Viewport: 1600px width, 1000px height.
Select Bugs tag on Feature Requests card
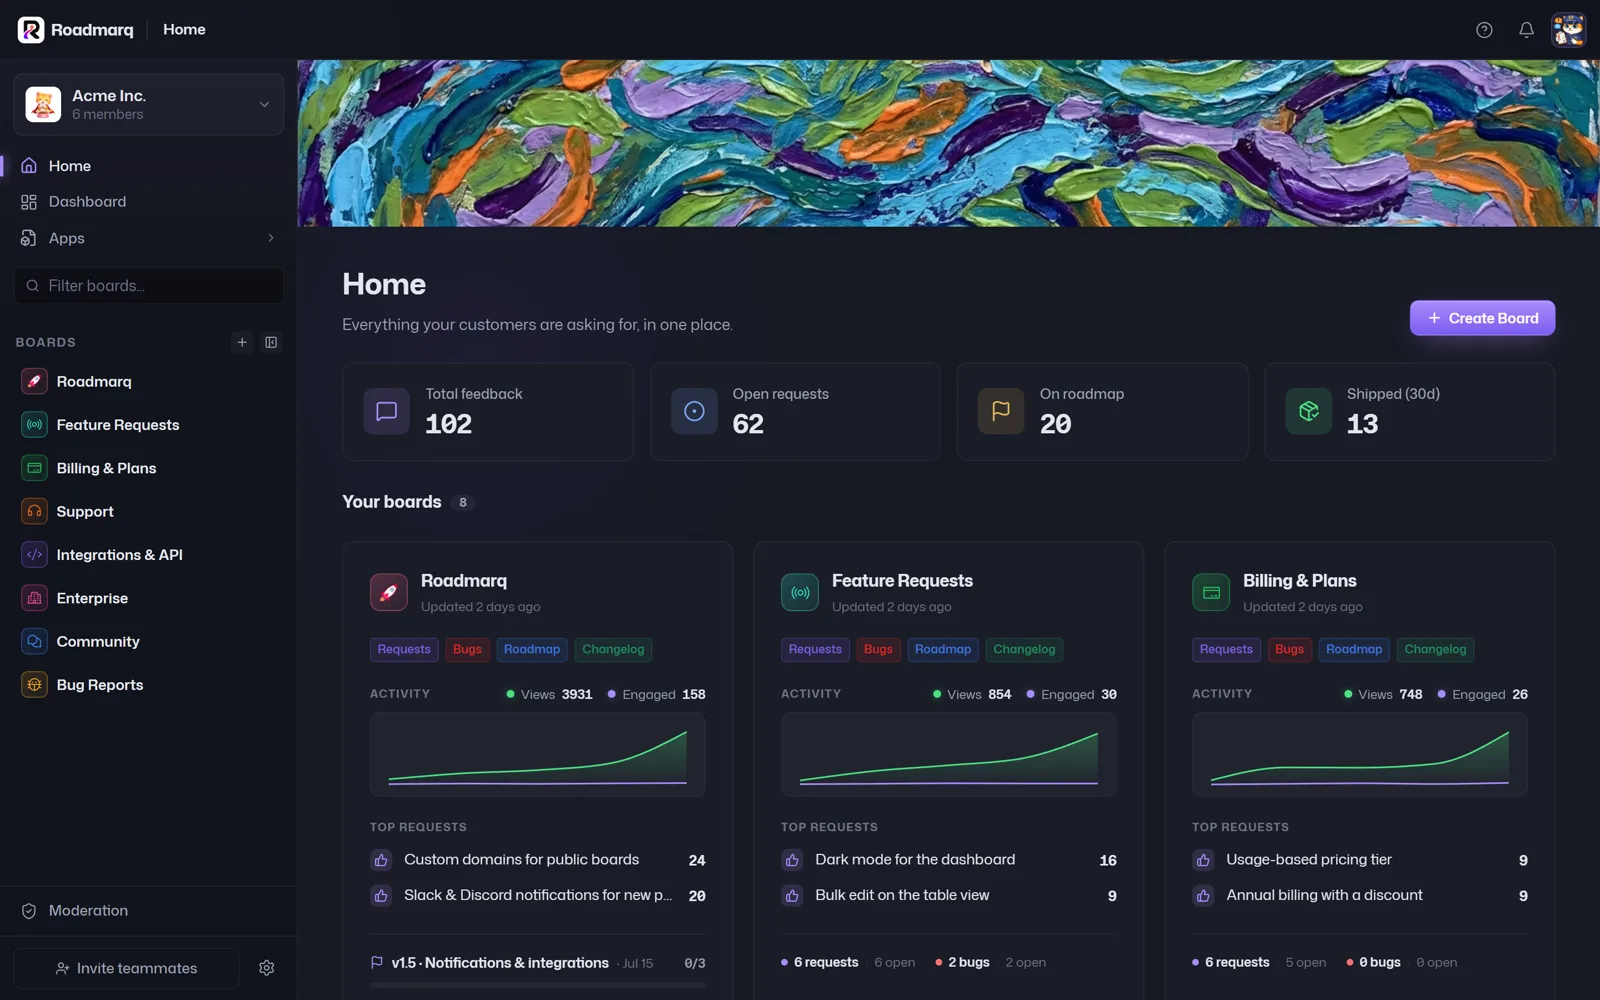[878, 650]
